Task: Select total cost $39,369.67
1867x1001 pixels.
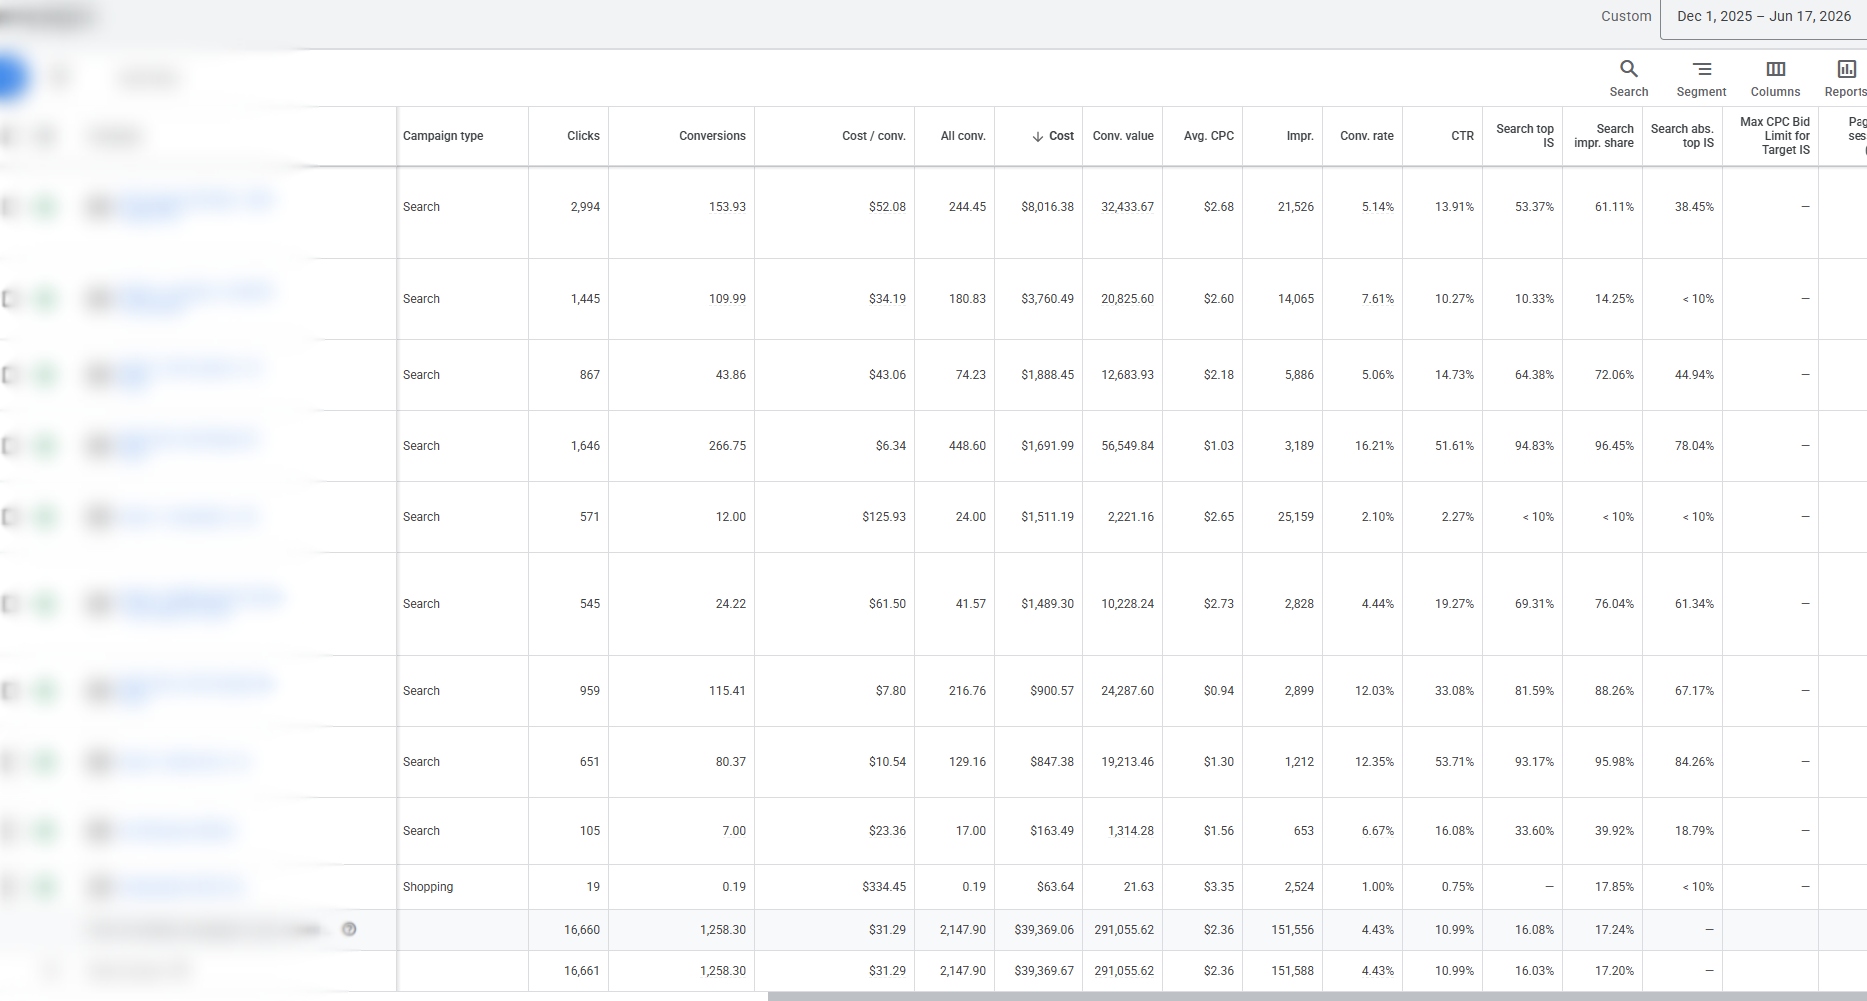Action: (1044, 971)
